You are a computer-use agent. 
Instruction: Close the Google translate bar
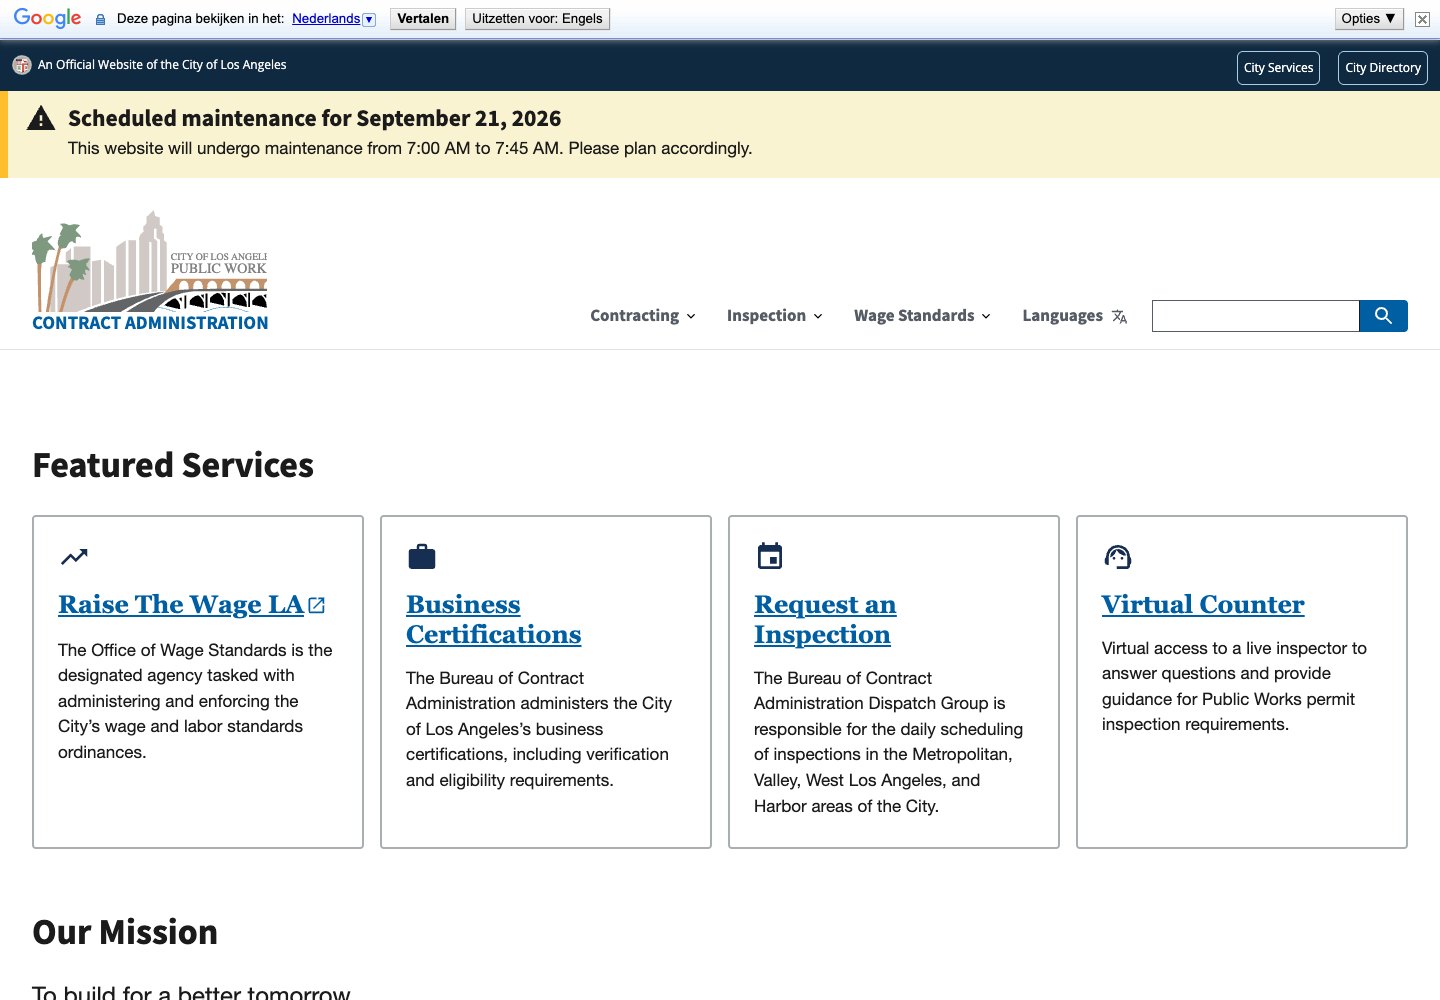(1422, 19)
